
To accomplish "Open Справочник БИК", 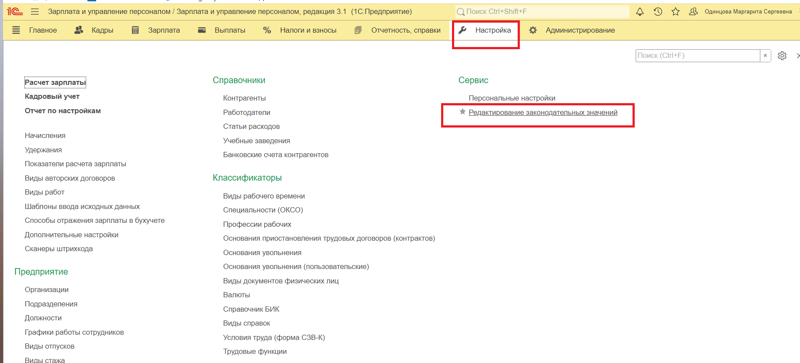I will [x=251, y=309].
